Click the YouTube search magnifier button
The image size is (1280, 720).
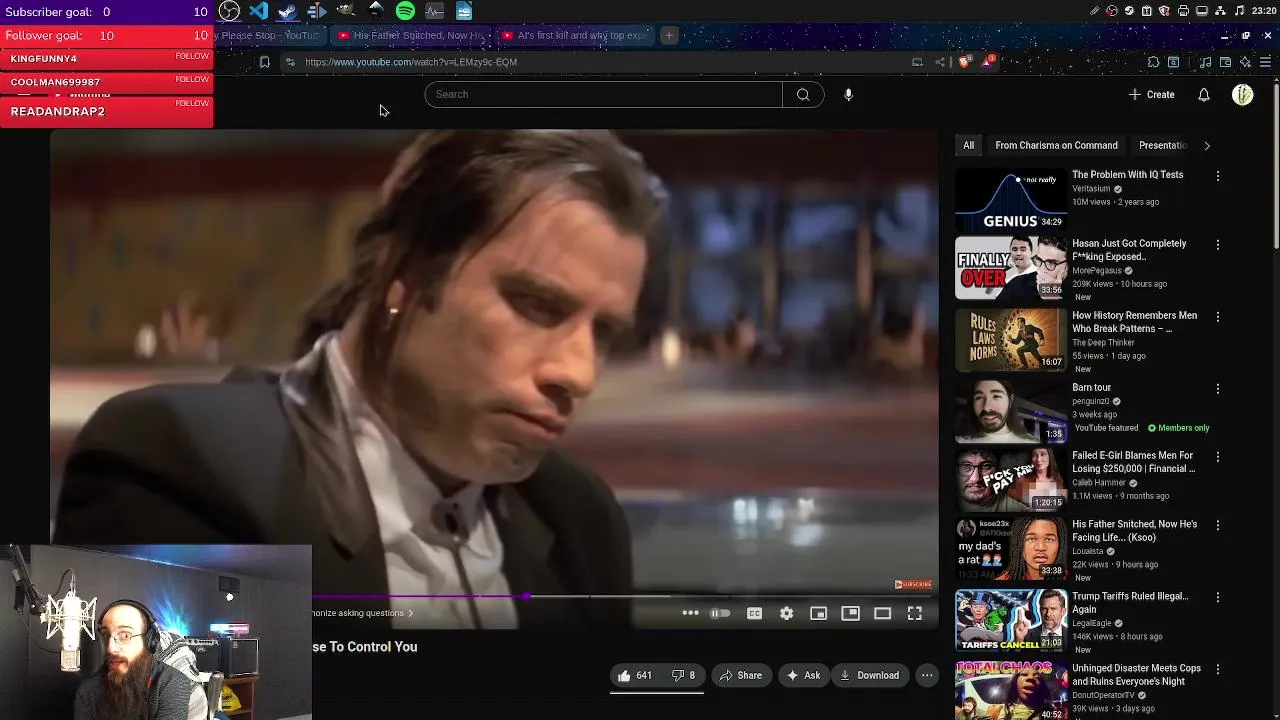(x=803, y=94)
